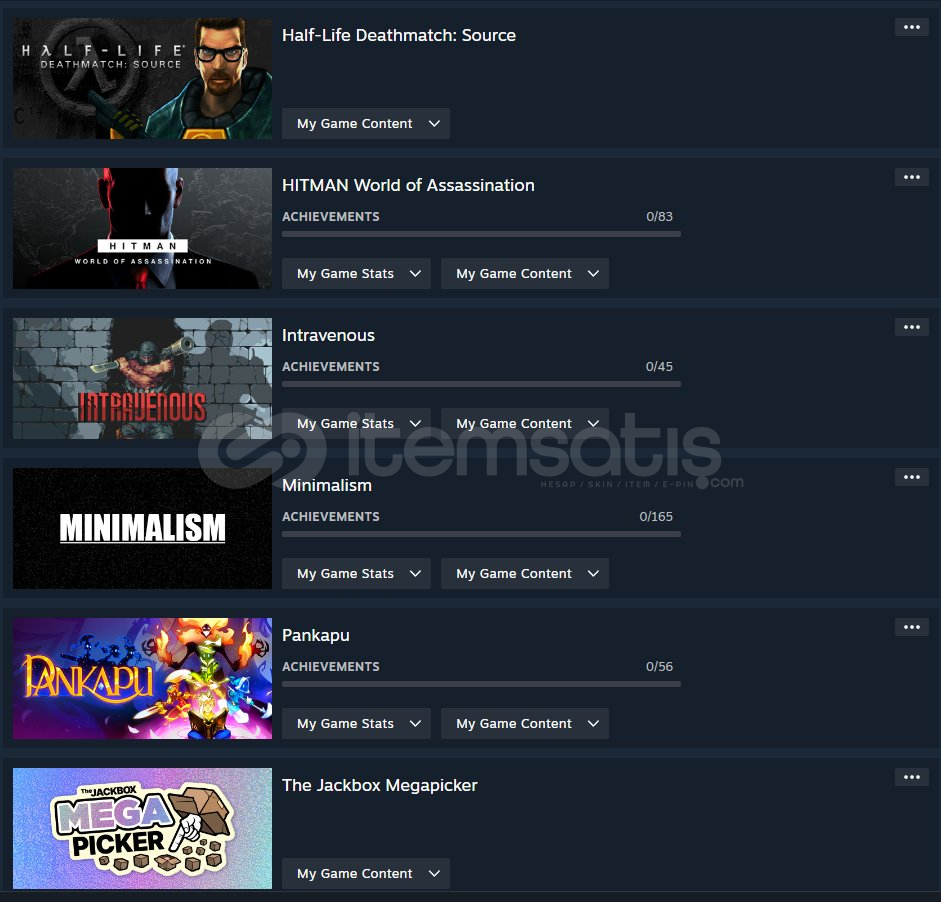Click the Intravenous game title

[328, 335]
